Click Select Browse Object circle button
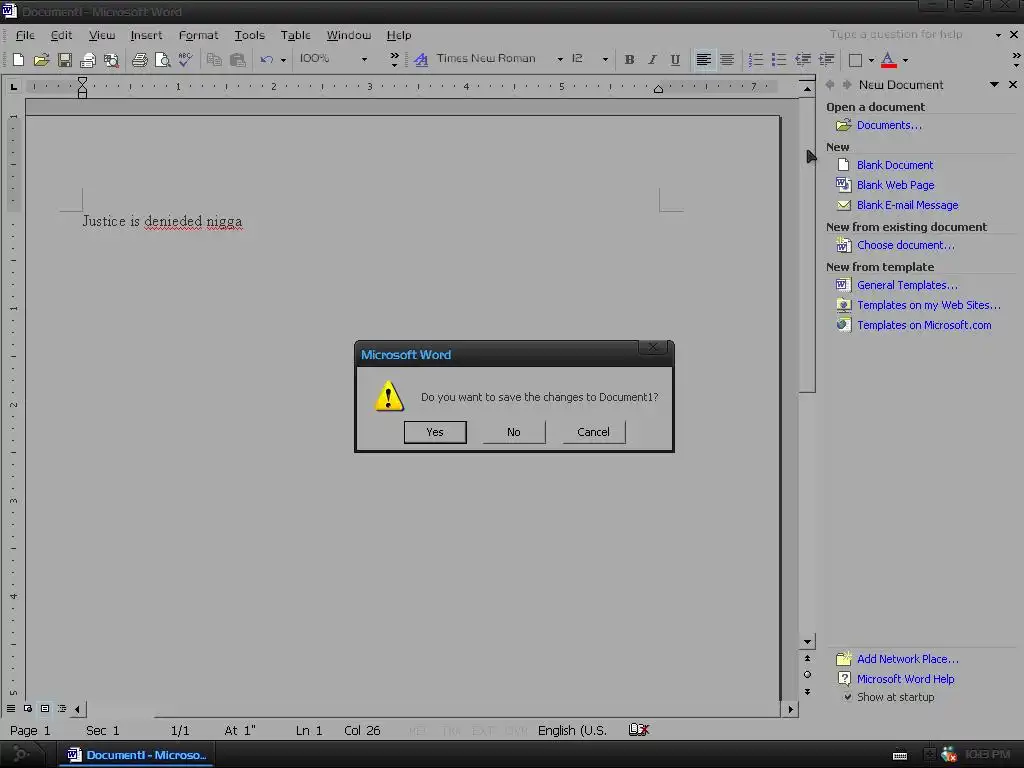Viewport: 1024px width, 768px height. tap(807, 675)
